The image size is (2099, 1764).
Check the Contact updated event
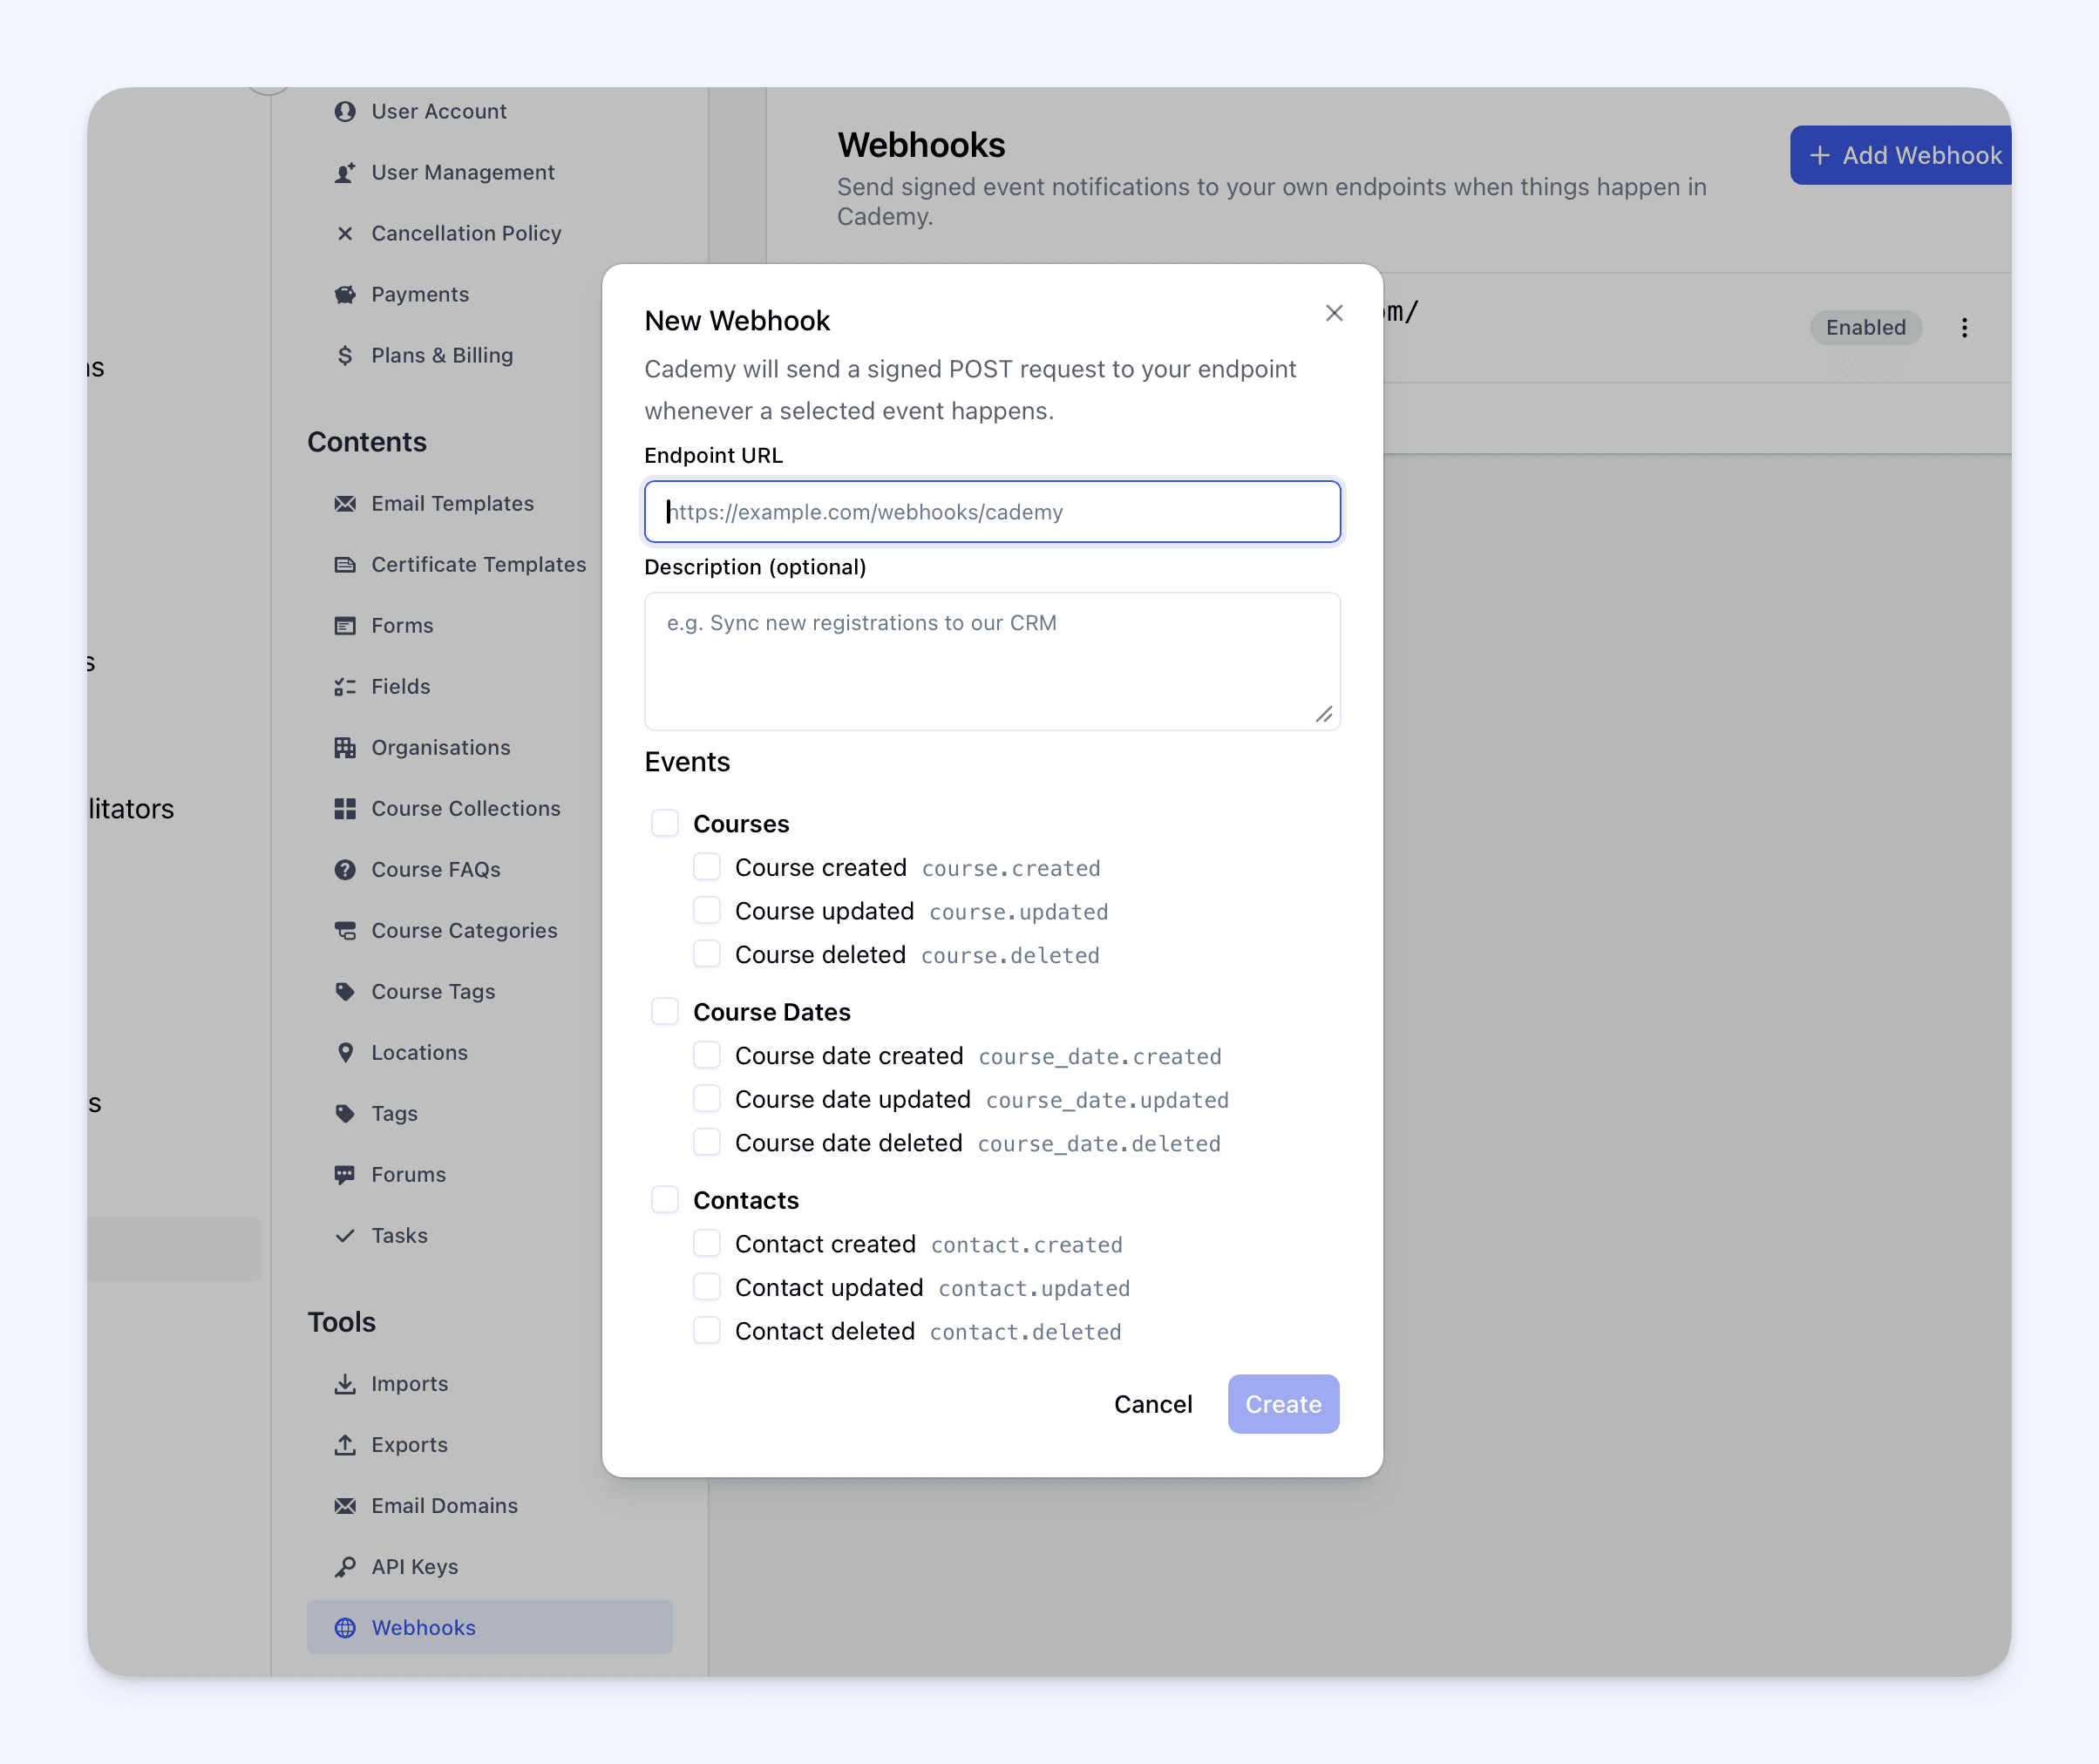coord(707,1287)
